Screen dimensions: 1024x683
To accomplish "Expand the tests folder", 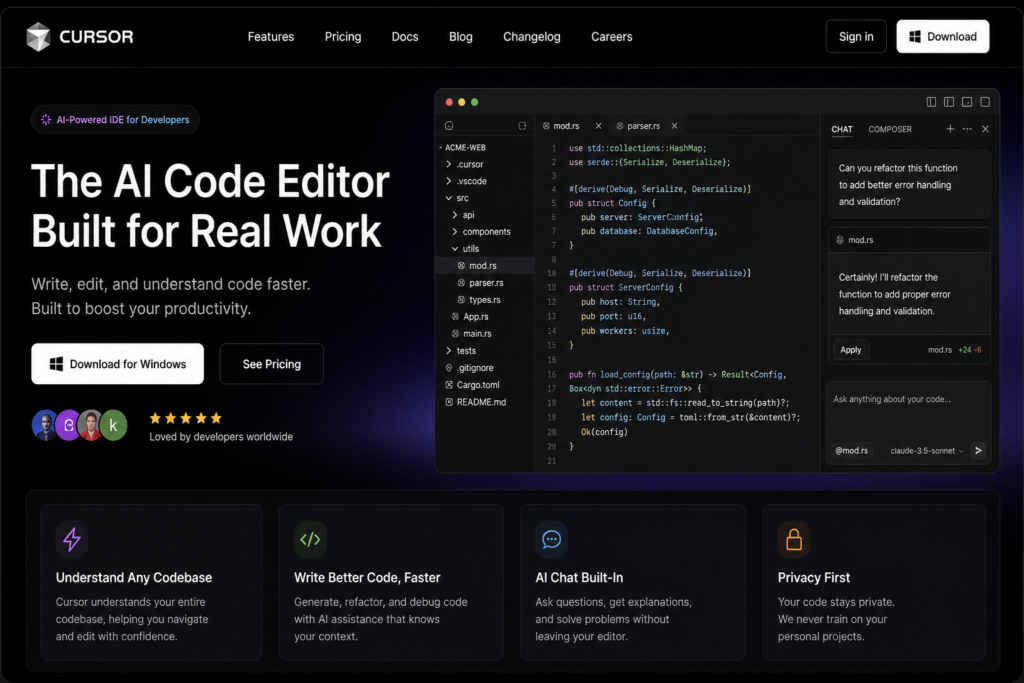I will pos(461,351).
